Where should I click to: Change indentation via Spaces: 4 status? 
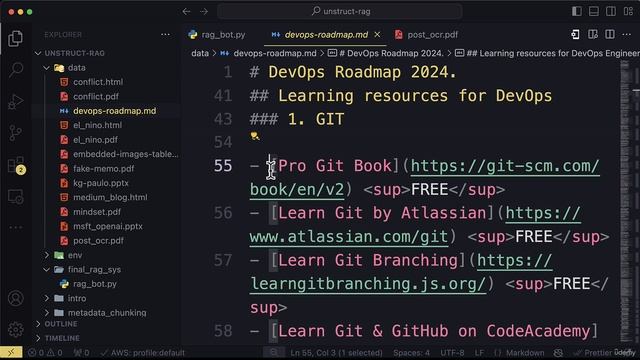pyautogui.click(x=411, y=353)
